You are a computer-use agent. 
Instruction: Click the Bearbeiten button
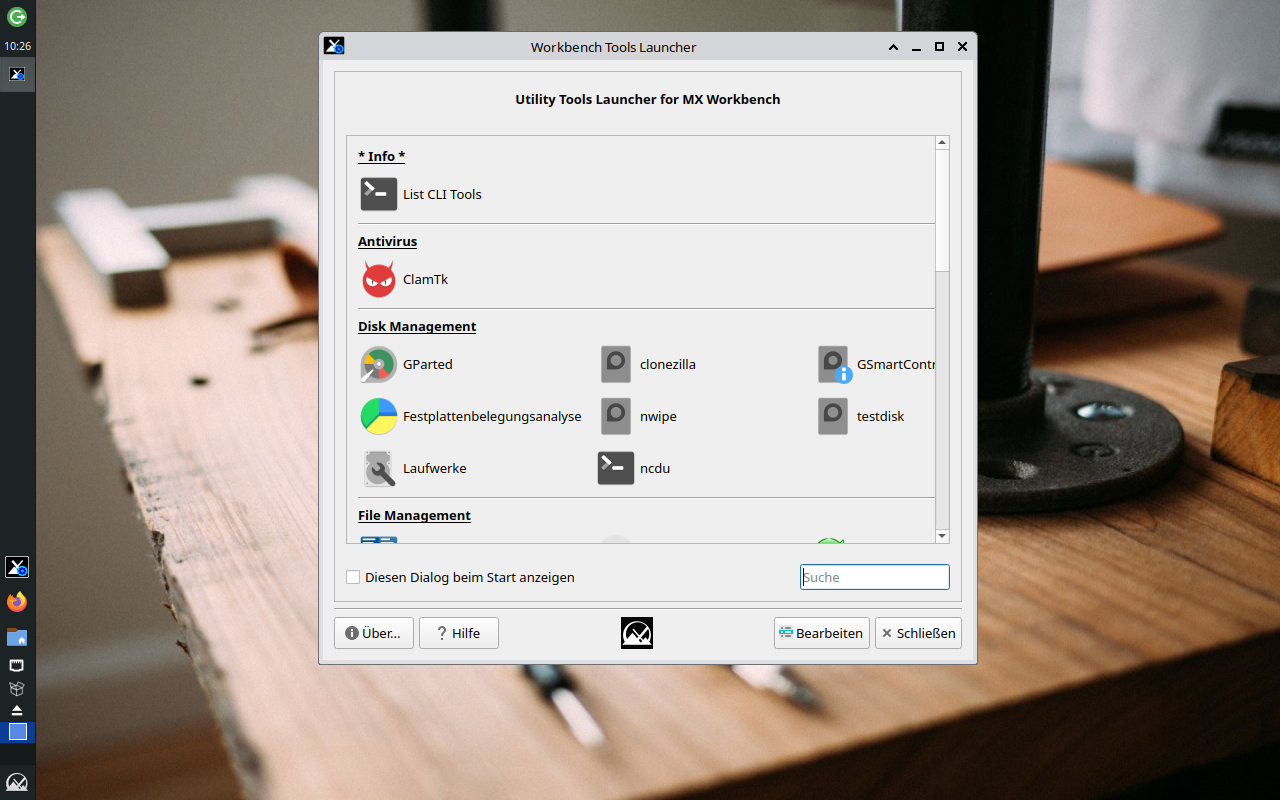point(821,633)
